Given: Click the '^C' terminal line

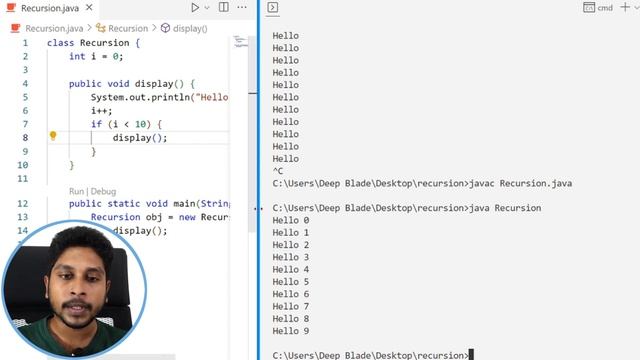Looking at the screenshot, I should (x=278, y=171).
